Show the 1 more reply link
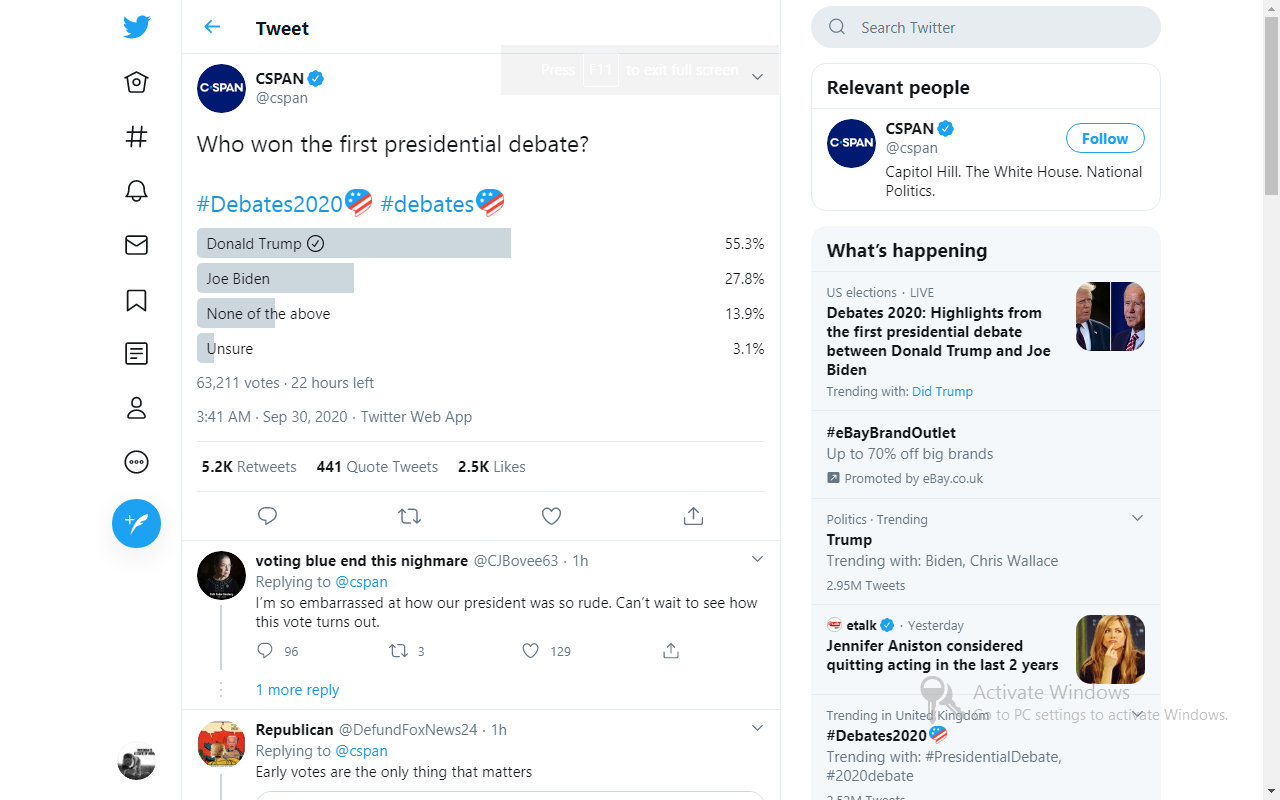 pos(297,690)
